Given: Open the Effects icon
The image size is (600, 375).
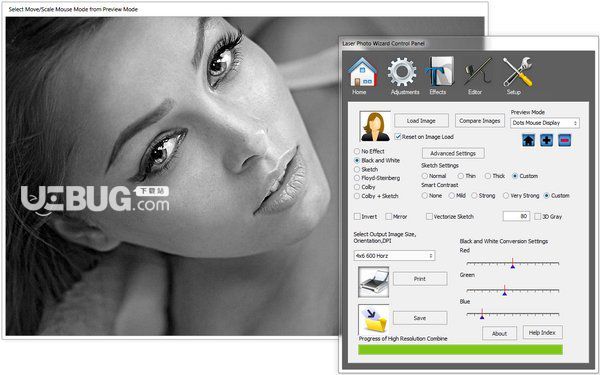Looking at the screenshot, I should coord(439,72).
